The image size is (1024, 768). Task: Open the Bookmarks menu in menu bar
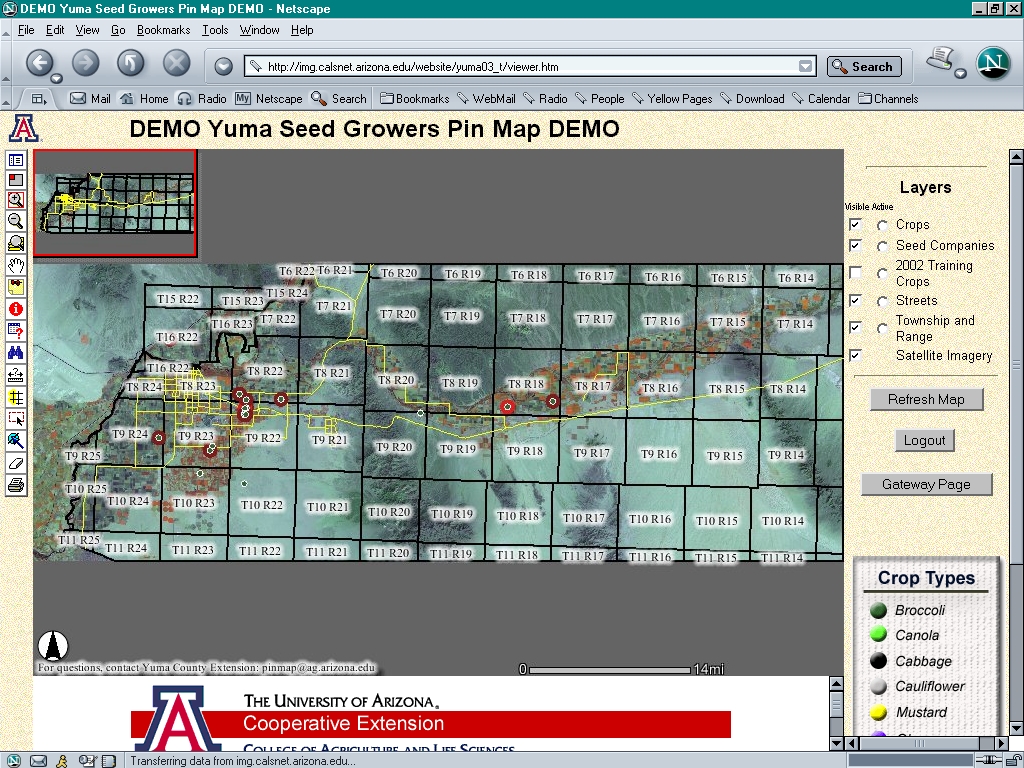tap(163, 30)
